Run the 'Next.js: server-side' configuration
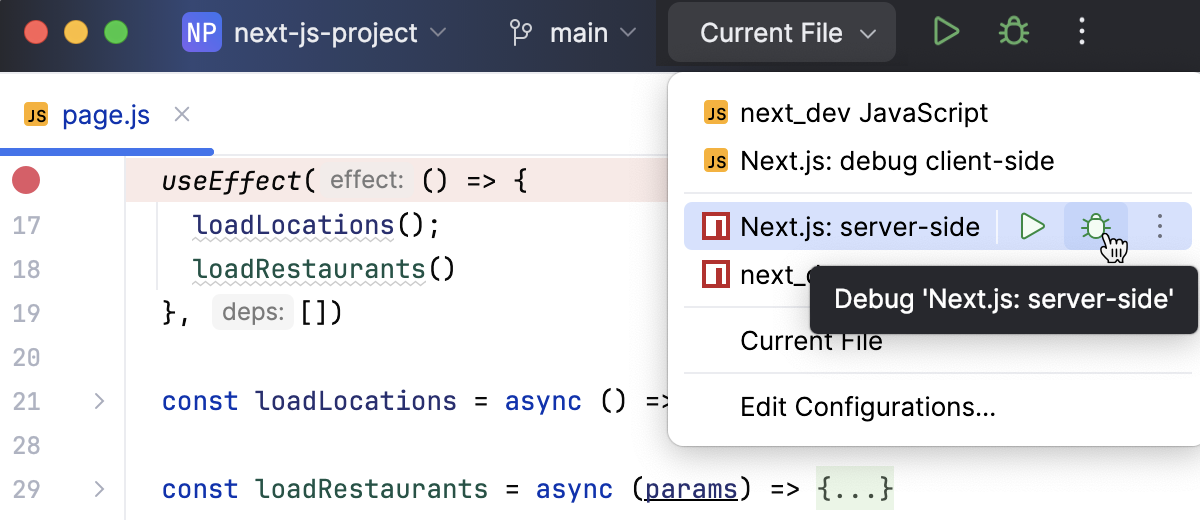 click(x=1031, y=227)
